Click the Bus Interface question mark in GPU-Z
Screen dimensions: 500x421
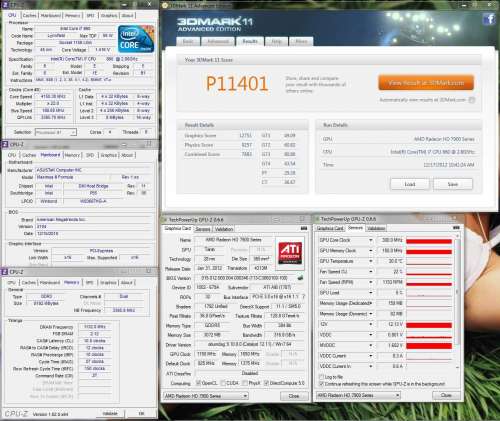tap(303, 296)
